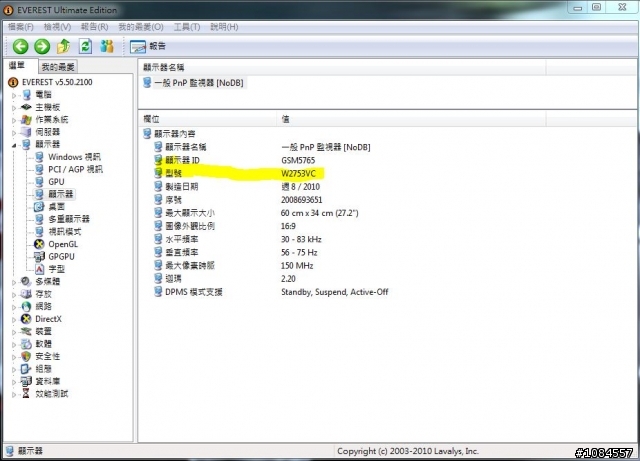This screenshot has height=461, width=640.
Task: Expand the 網路 tree node
Action: (x=14, y=307)
